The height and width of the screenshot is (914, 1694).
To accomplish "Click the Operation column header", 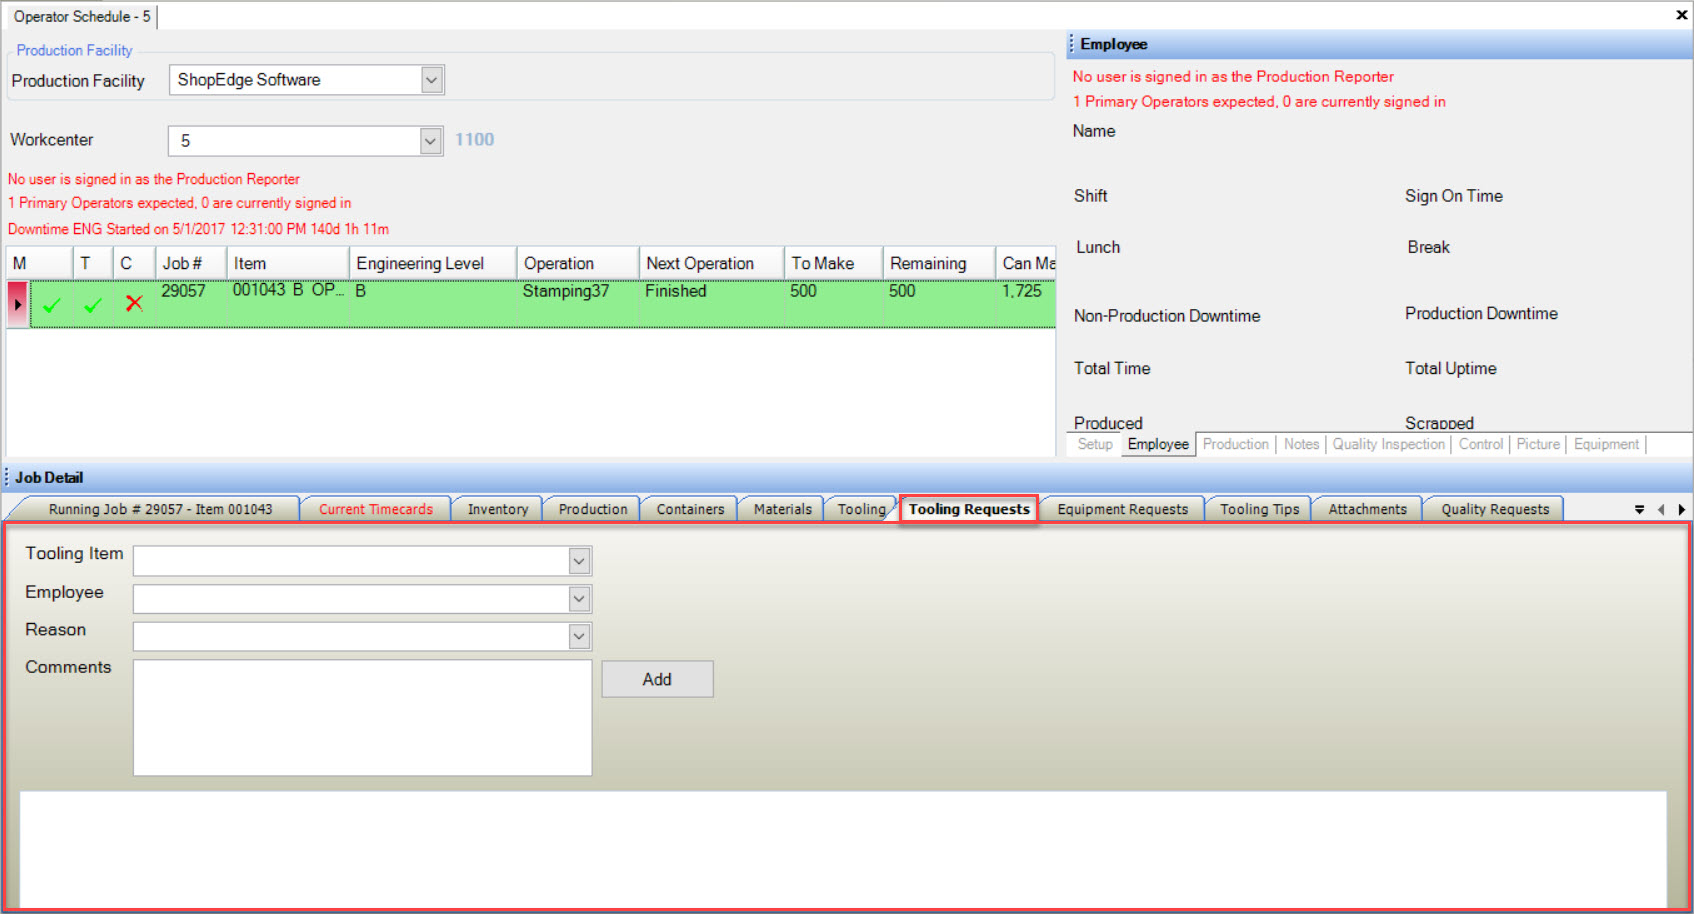I will click(578, 263).
